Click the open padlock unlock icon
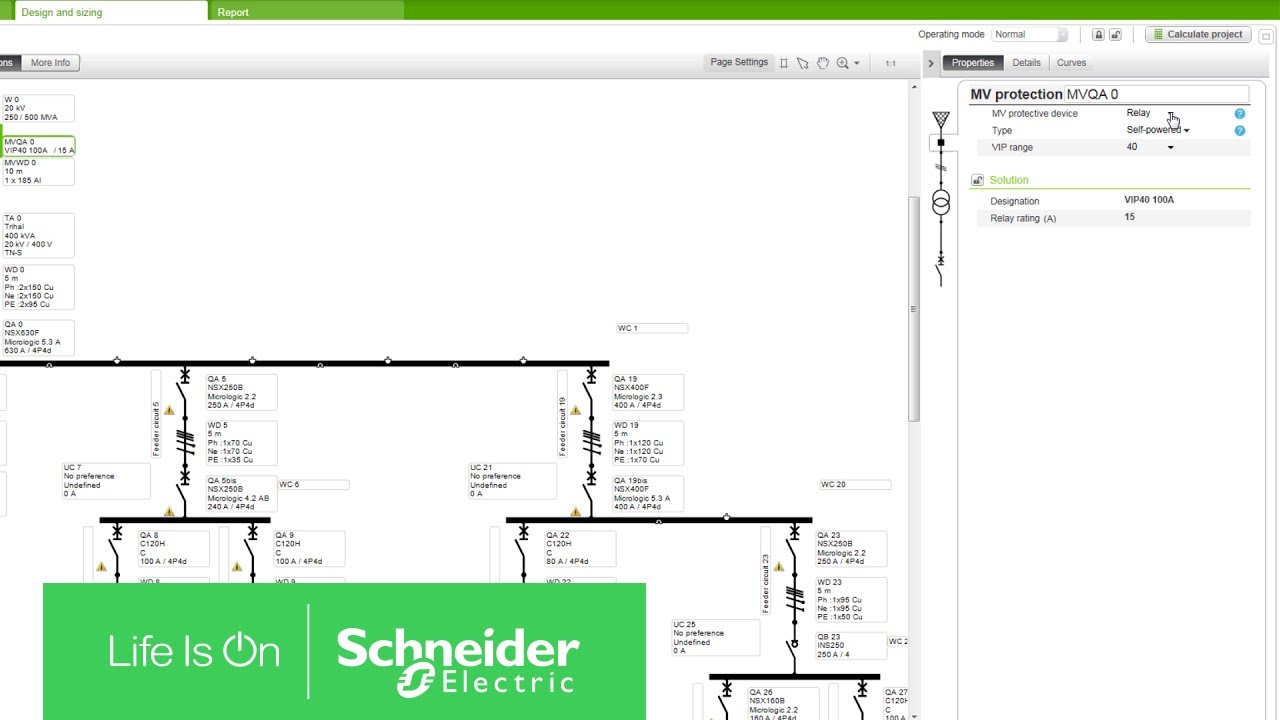The width and height of the screenshot is (1280, 720). pyautogui.click(x=1115, y=34)
